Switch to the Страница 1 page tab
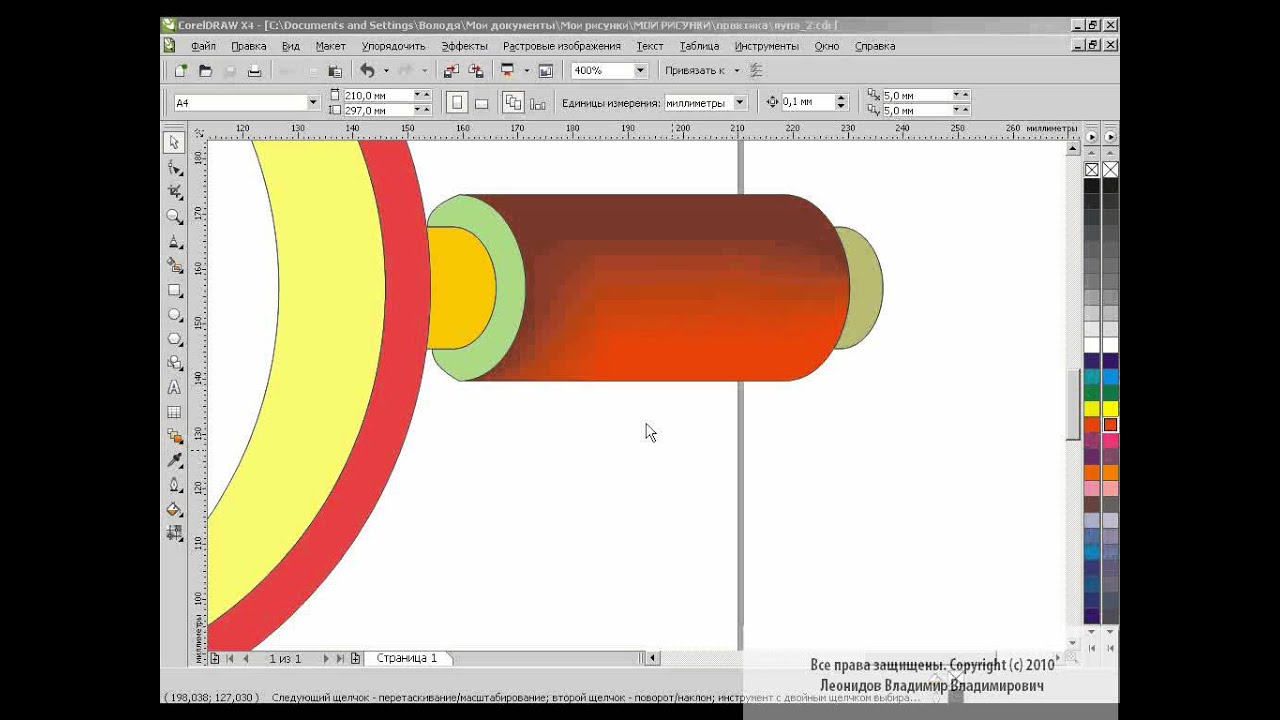 [x=407, y=658]
